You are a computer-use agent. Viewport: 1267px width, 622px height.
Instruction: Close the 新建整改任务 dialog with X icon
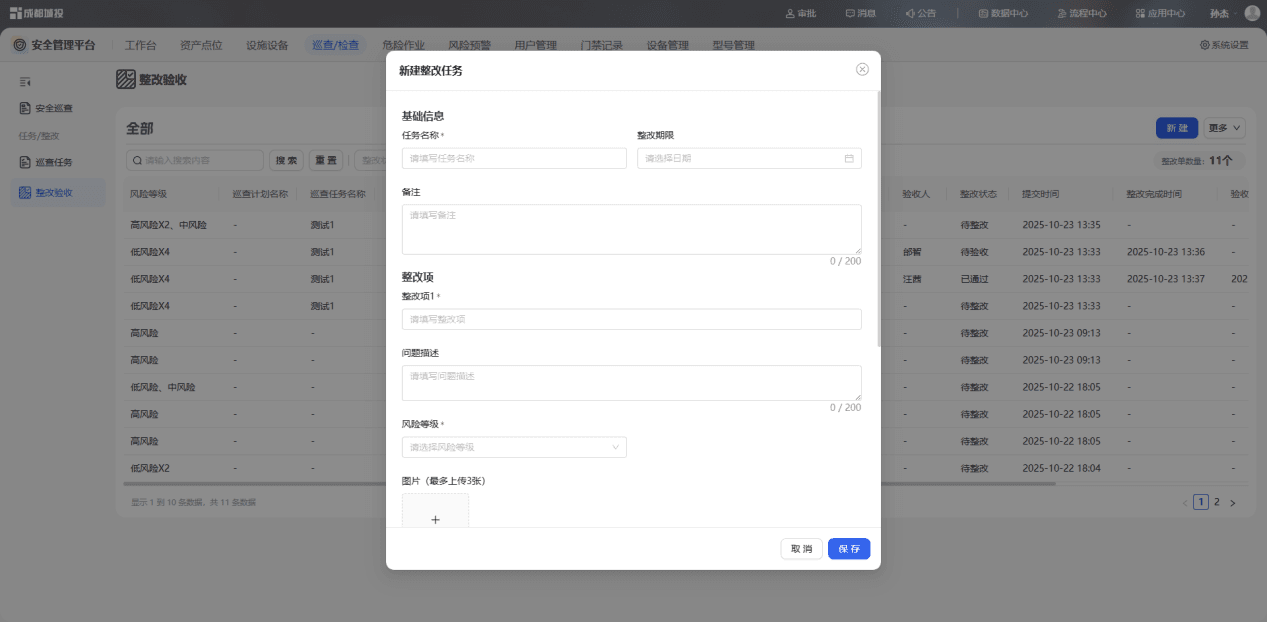[x=862, y=70]
